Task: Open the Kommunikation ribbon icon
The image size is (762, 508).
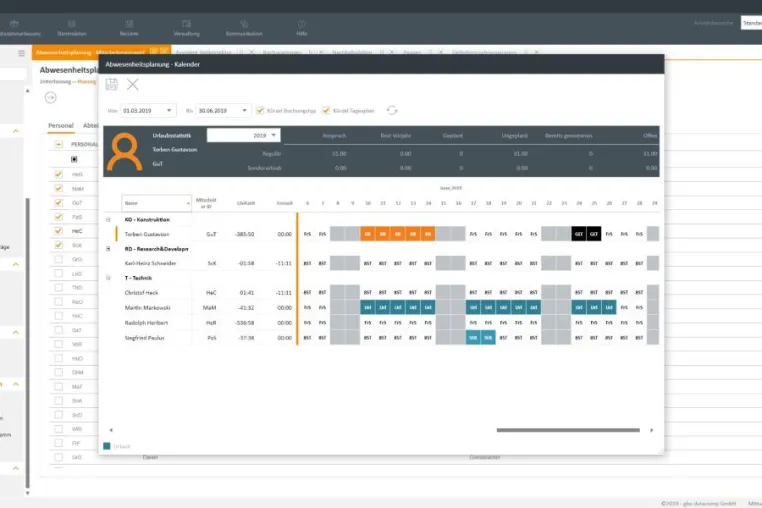Action: [x=244, y=28]
